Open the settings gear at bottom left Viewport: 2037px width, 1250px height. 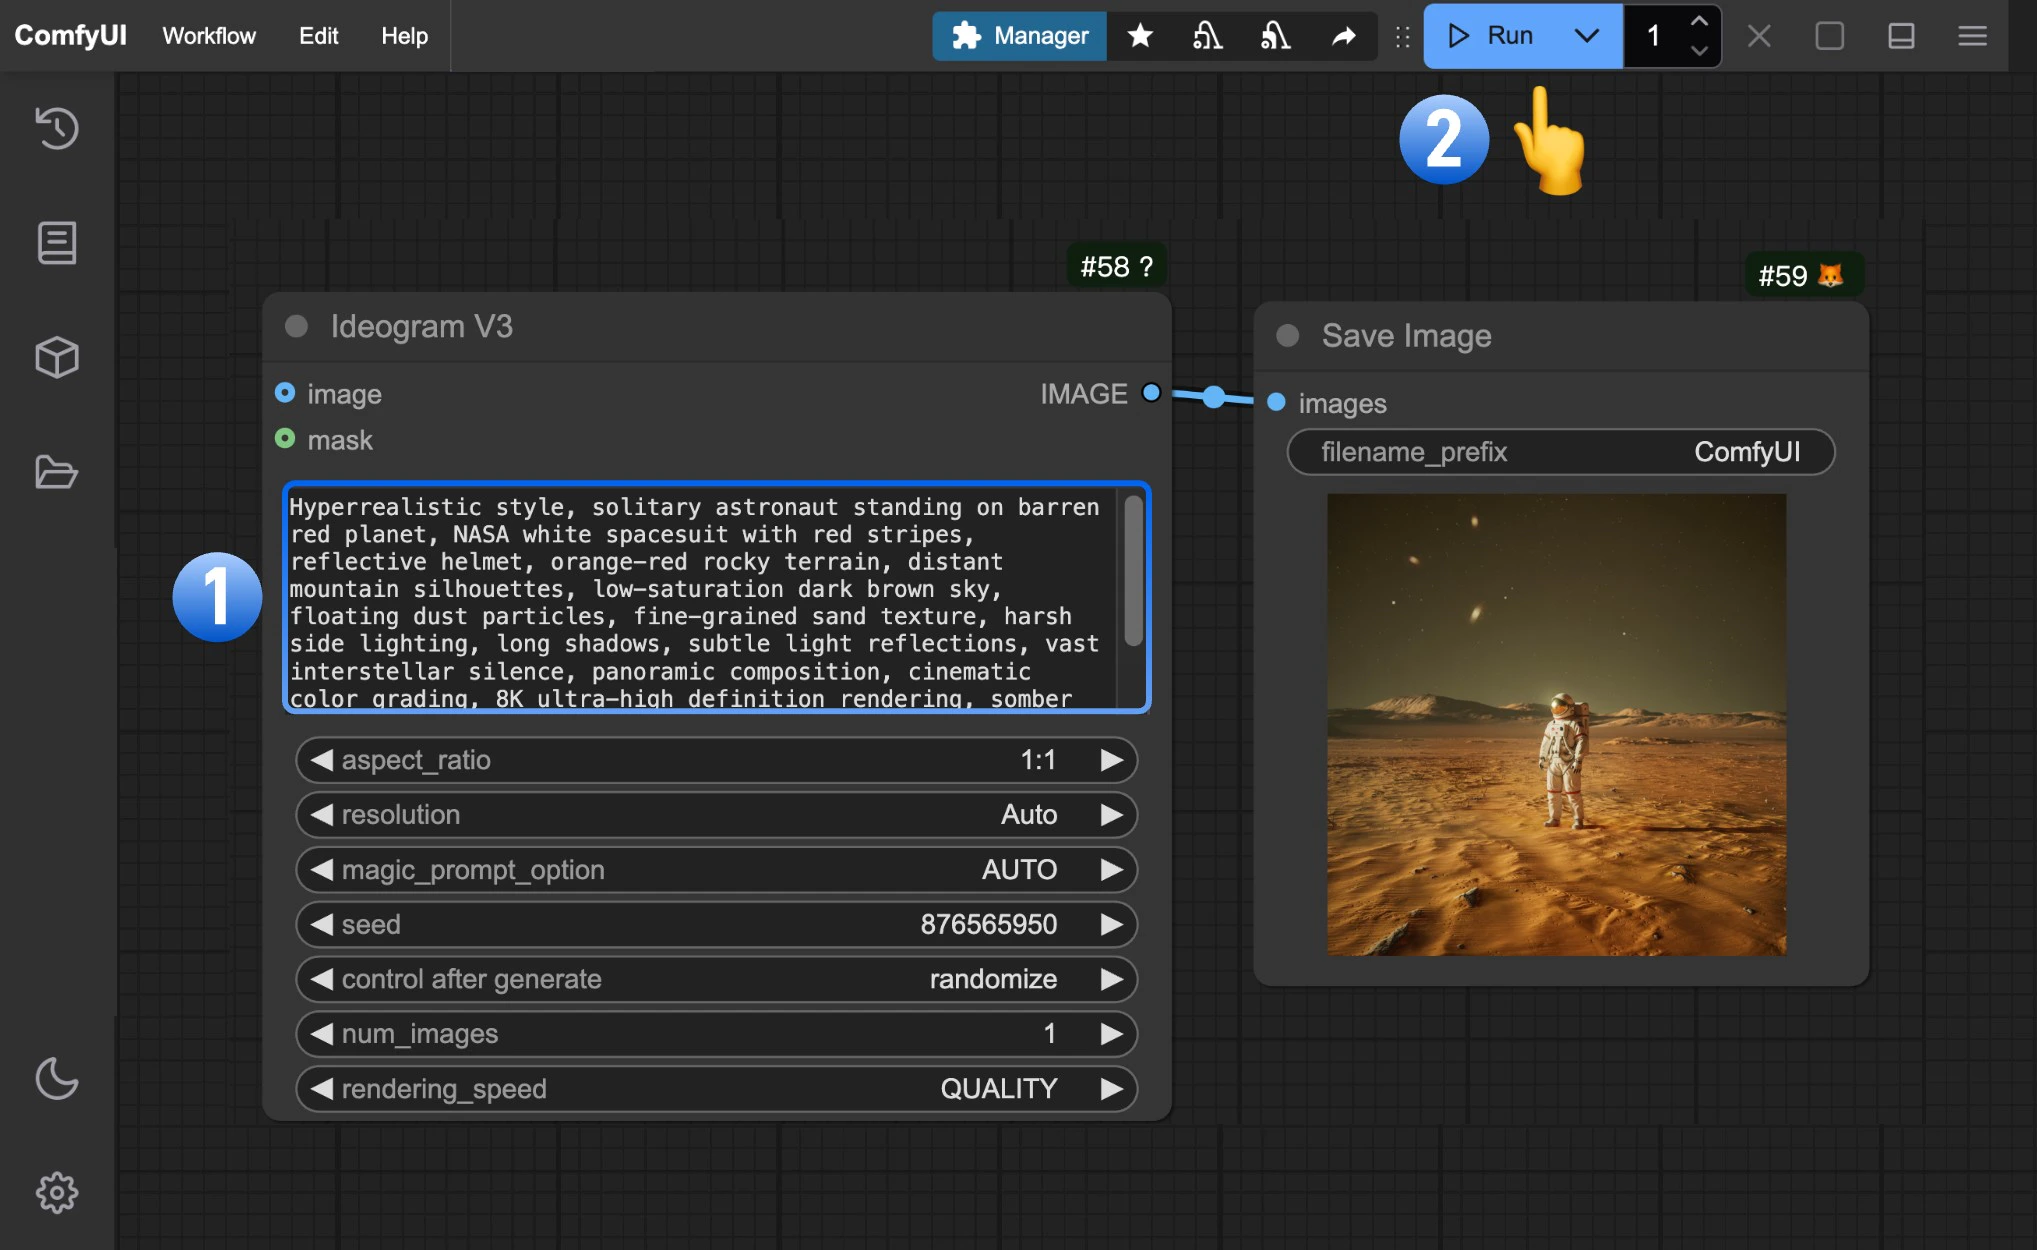point(56,1191)
